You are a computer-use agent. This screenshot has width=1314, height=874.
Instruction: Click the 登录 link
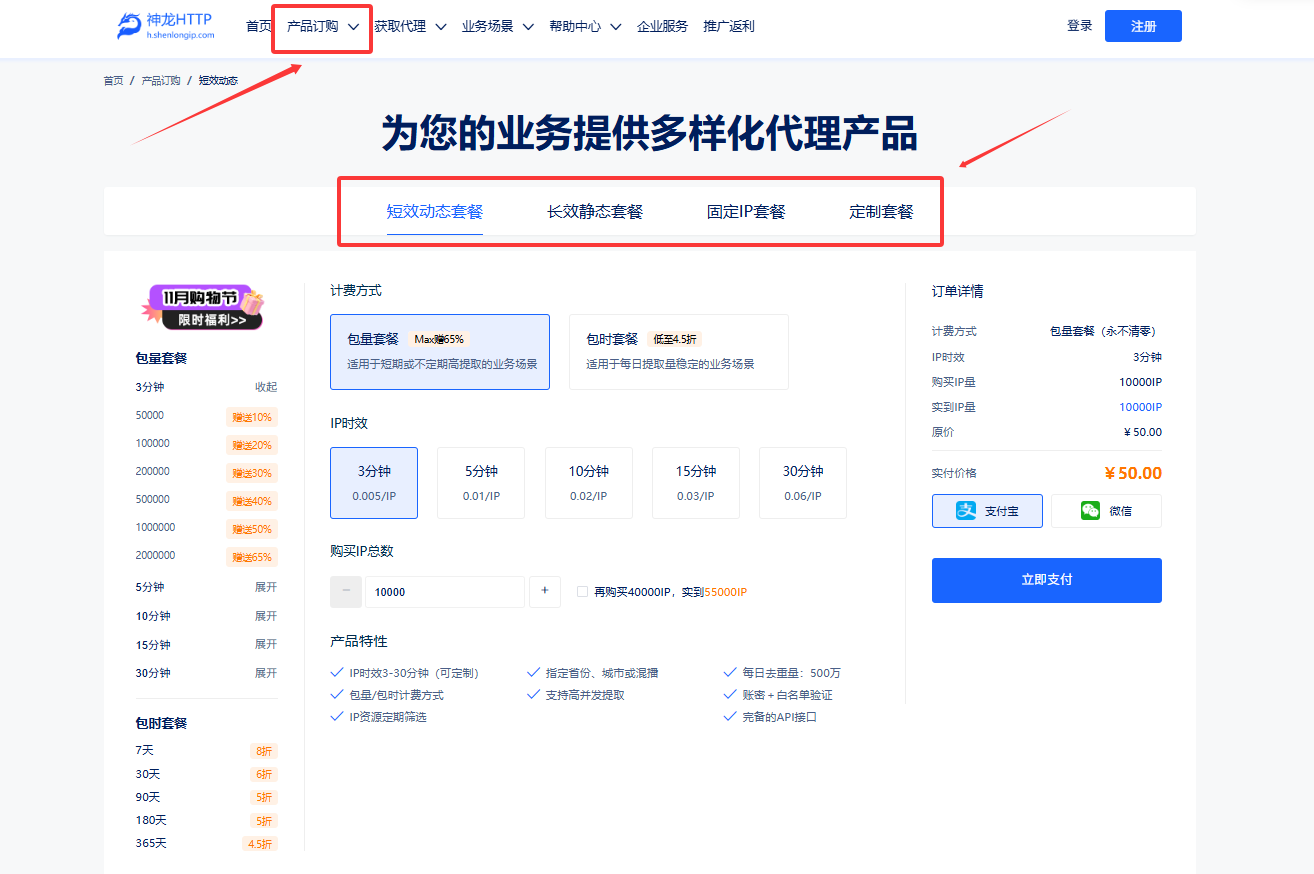1079,26
